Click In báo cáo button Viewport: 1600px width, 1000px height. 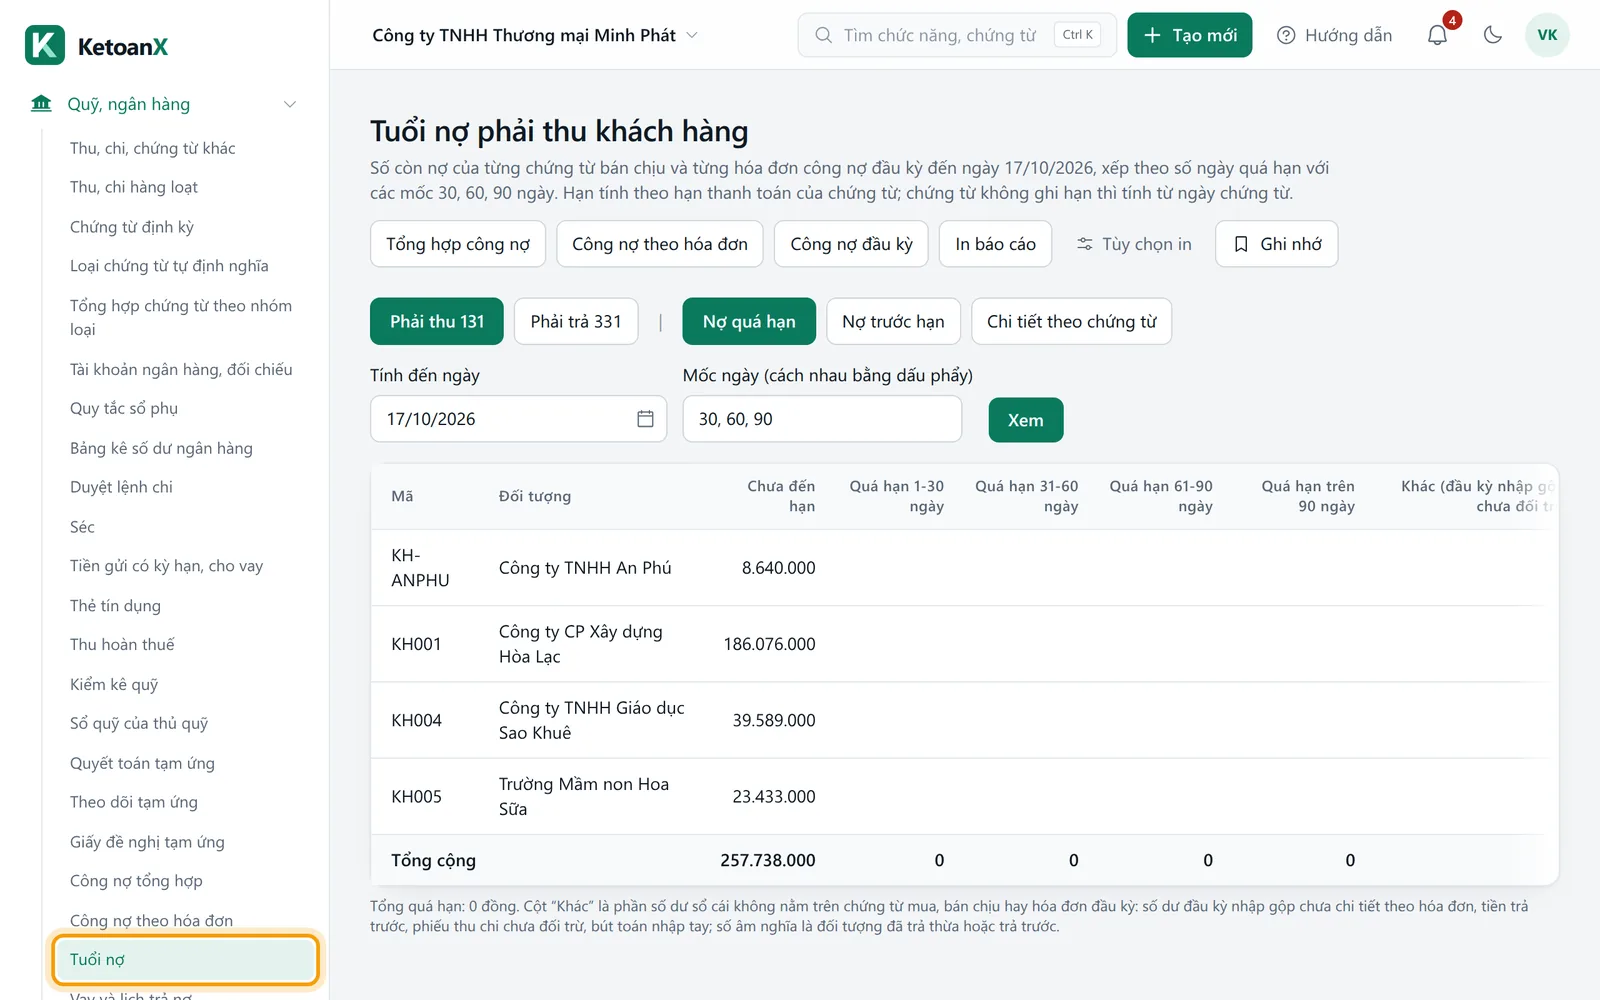pos(995,244)
